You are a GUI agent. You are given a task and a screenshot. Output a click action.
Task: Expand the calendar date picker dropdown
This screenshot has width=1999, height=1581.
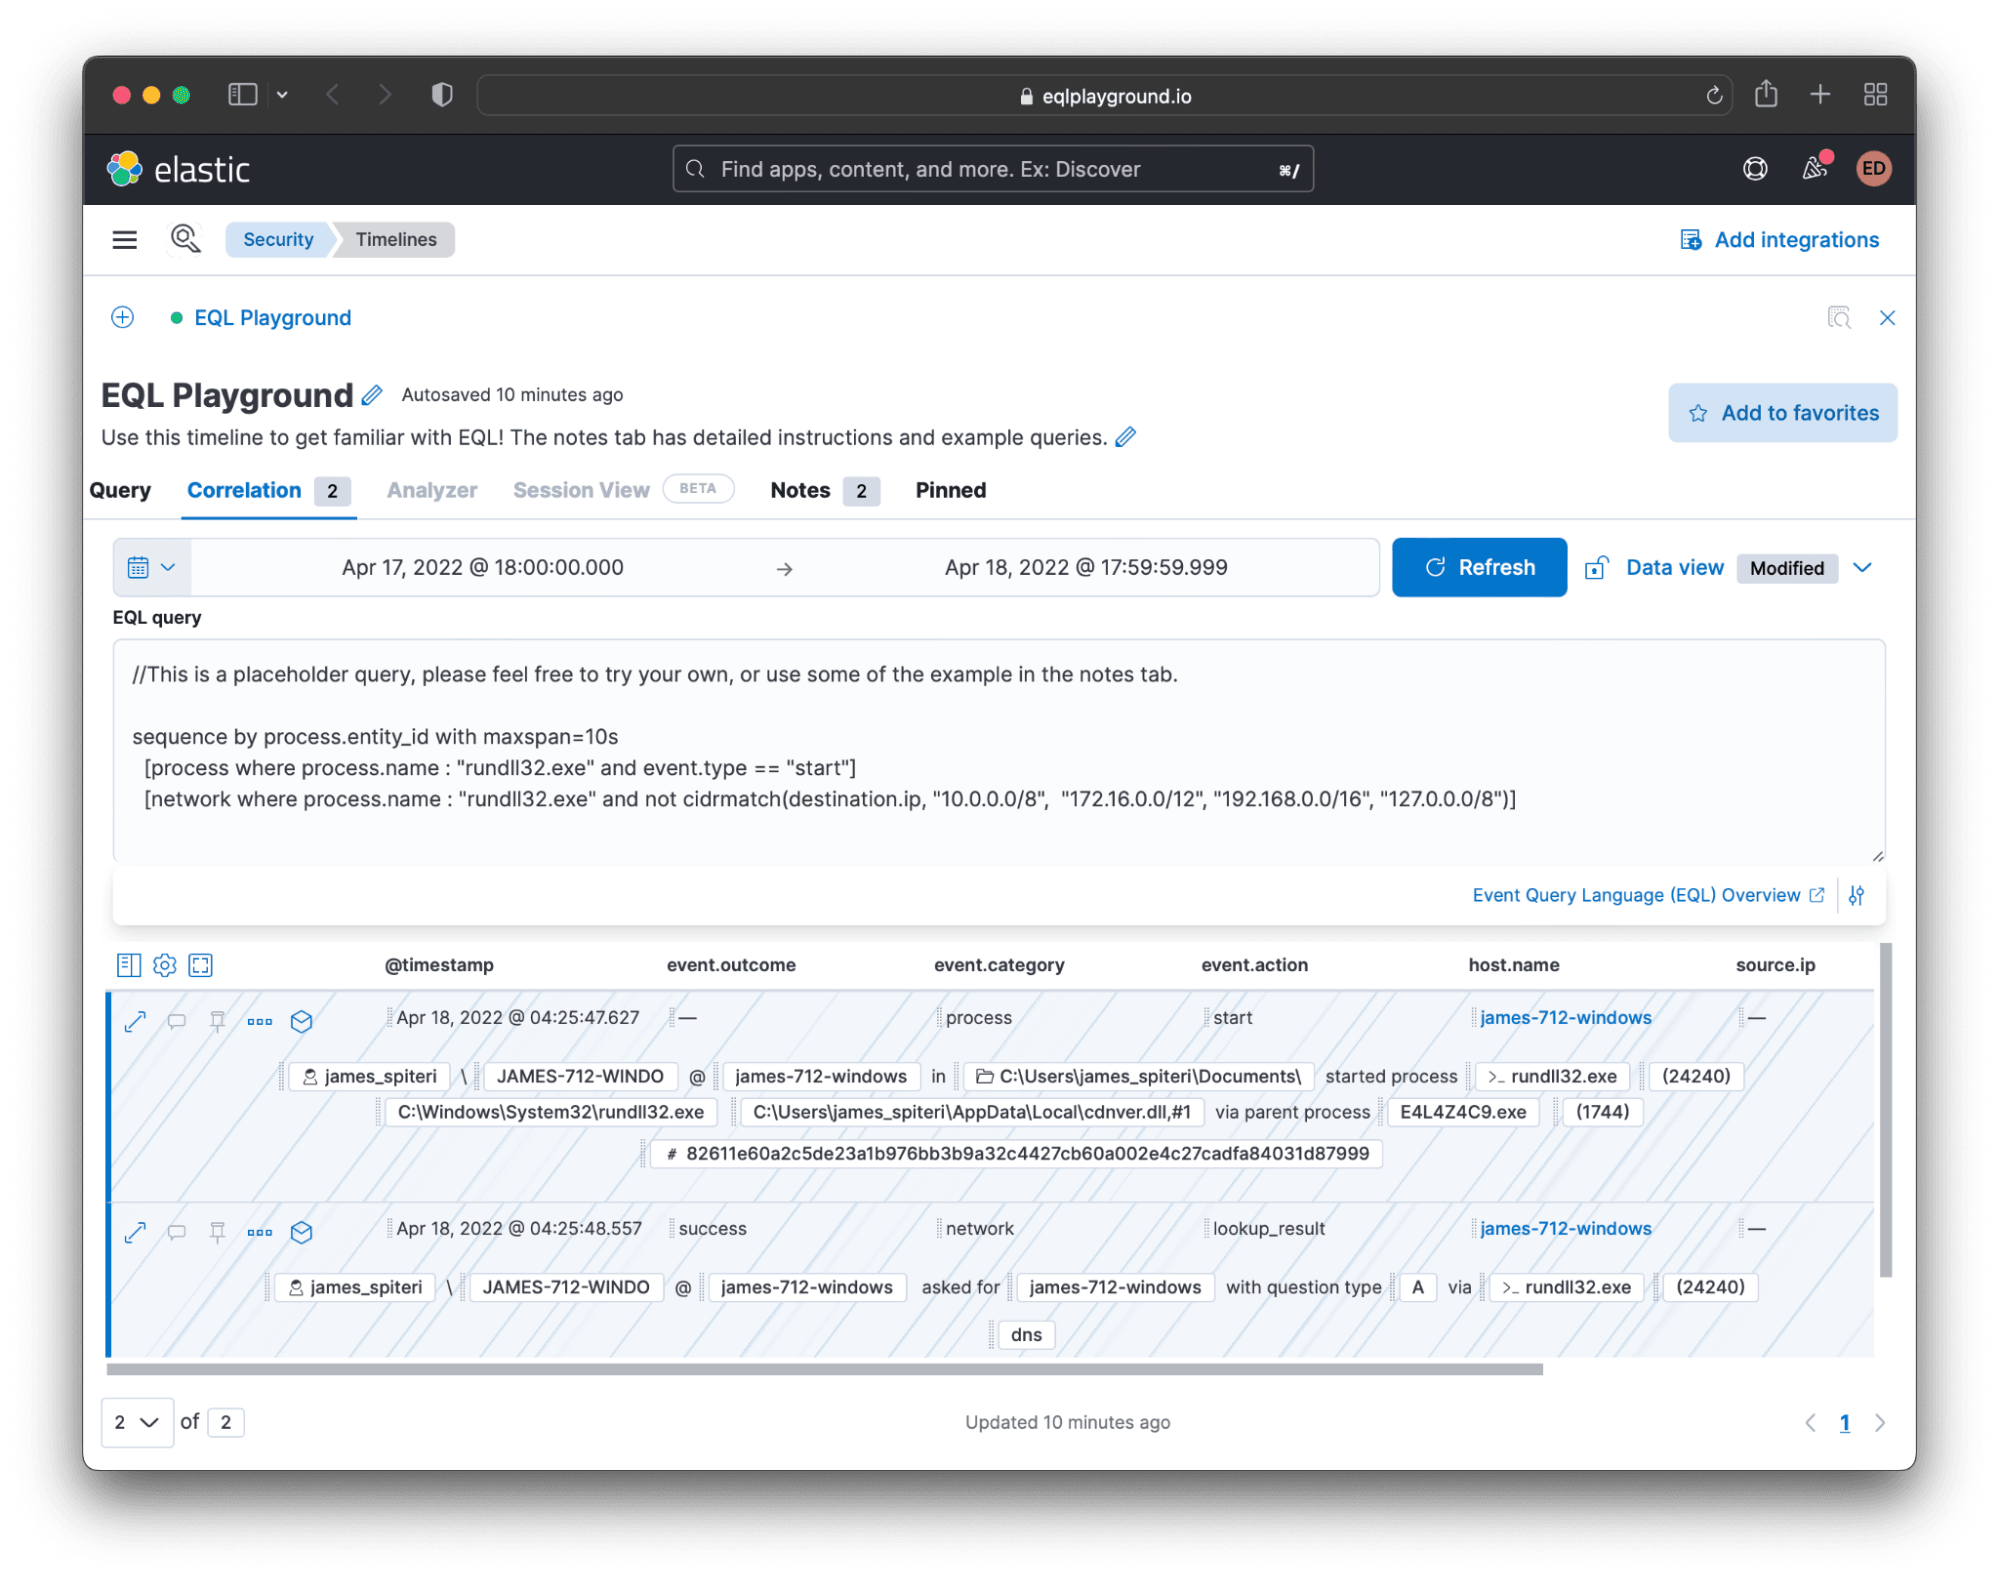coord(153,566)
